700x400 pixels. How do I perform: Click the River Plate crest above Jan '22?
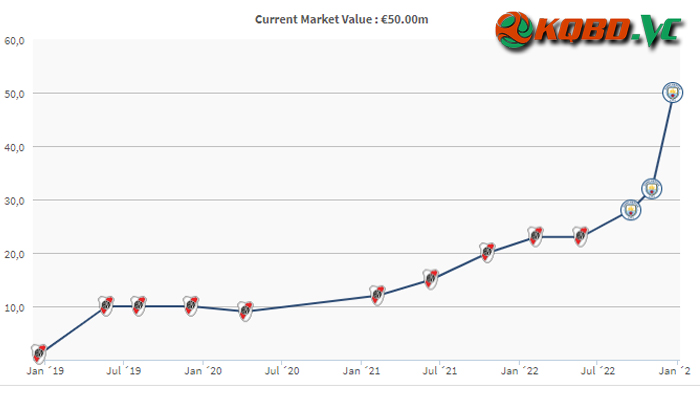535,237
